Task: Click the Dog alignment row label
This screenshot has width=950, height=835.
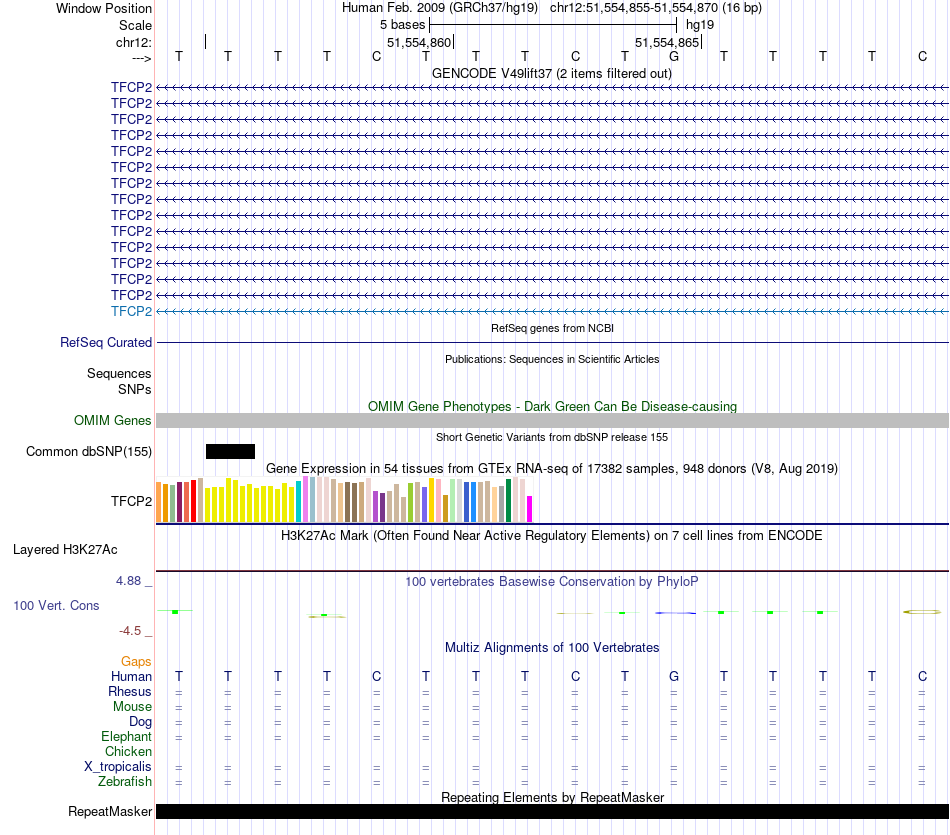Action: click(x=141, y=722)
